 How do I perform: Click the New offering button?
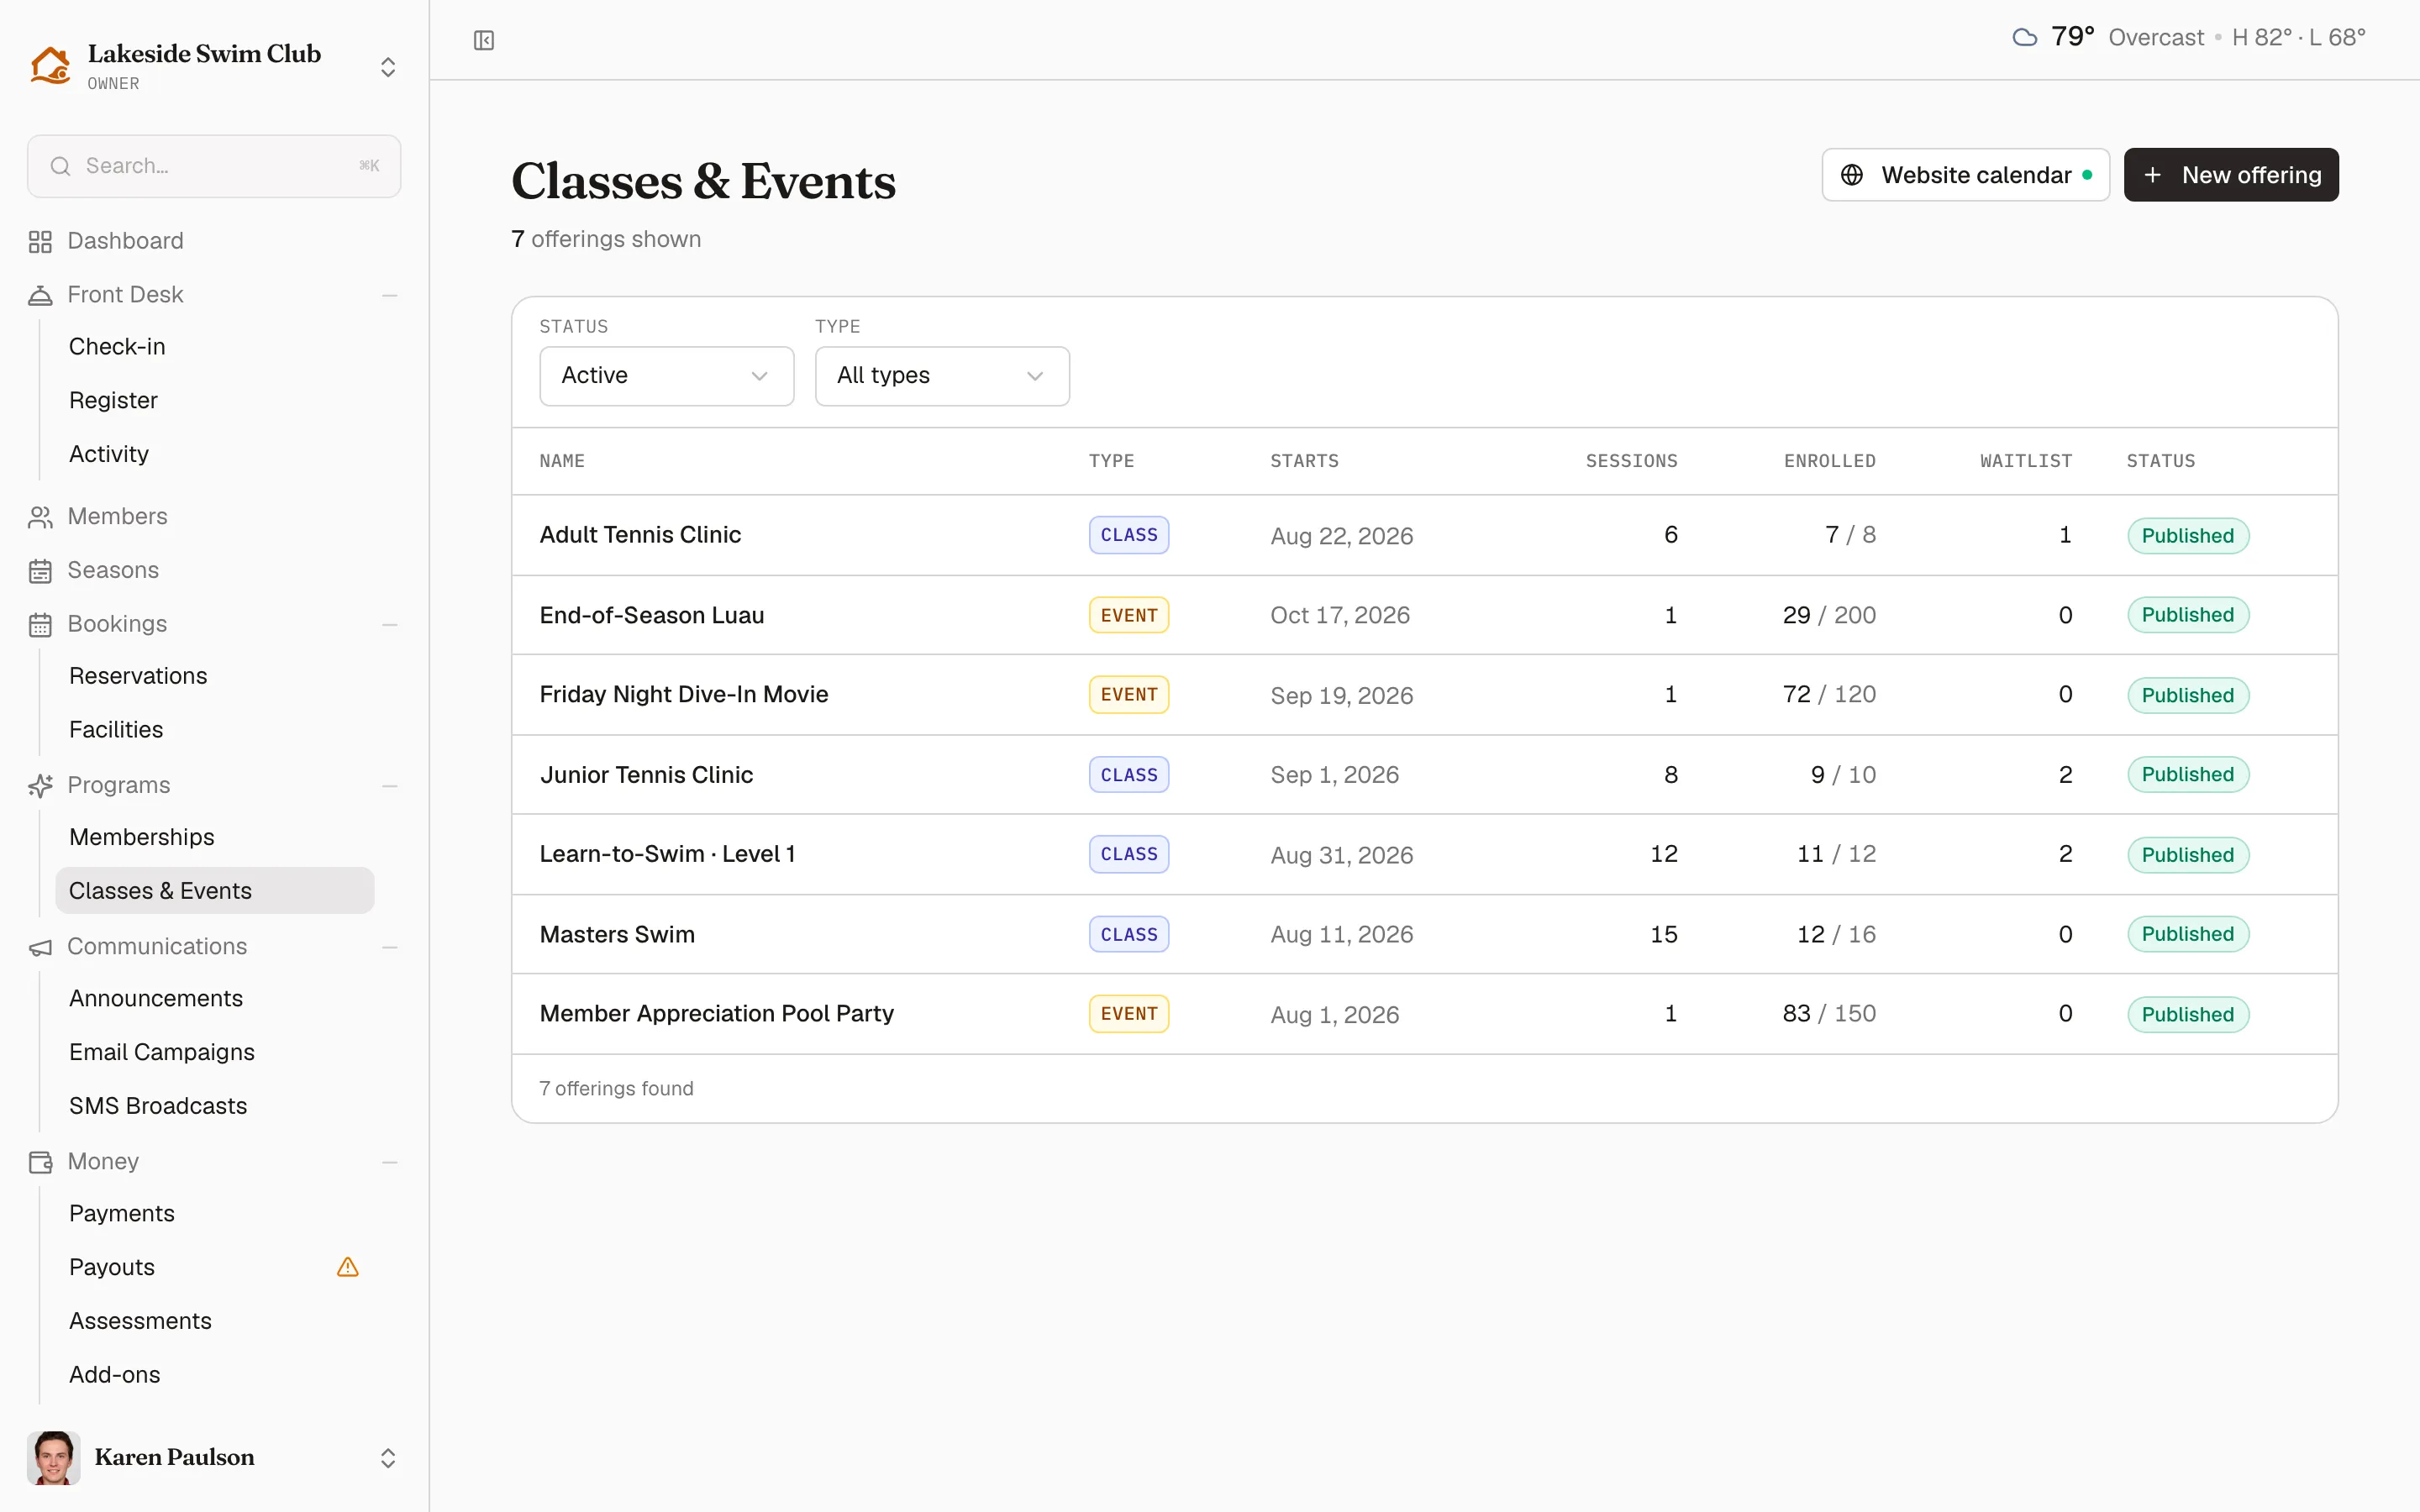click(2231, 175)
